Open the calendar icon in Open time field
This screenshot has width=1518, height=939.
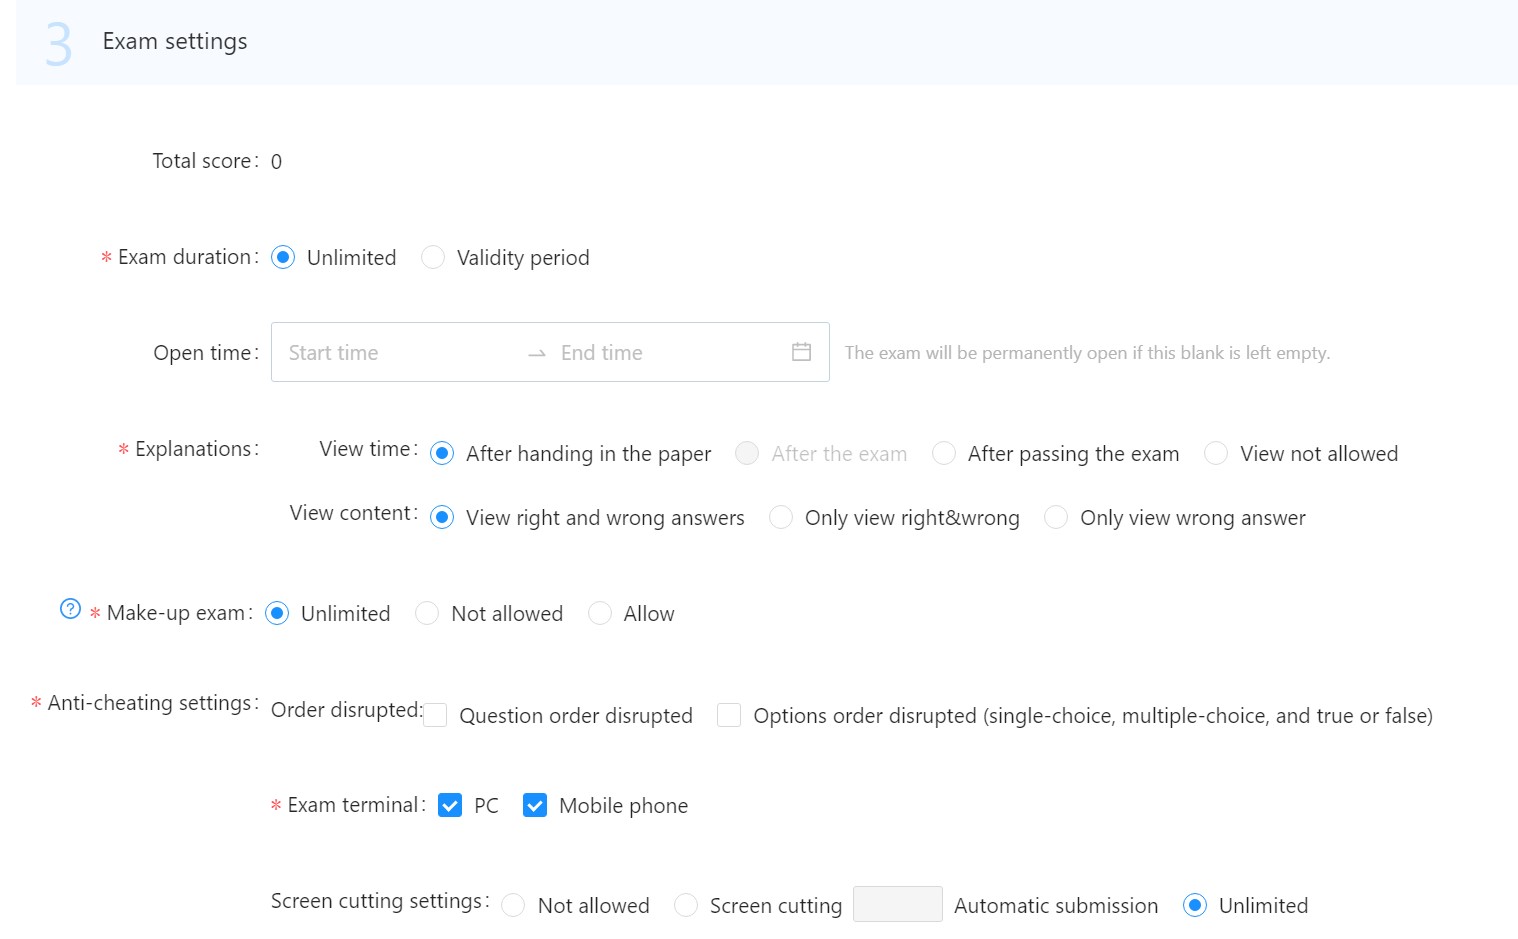801,352
